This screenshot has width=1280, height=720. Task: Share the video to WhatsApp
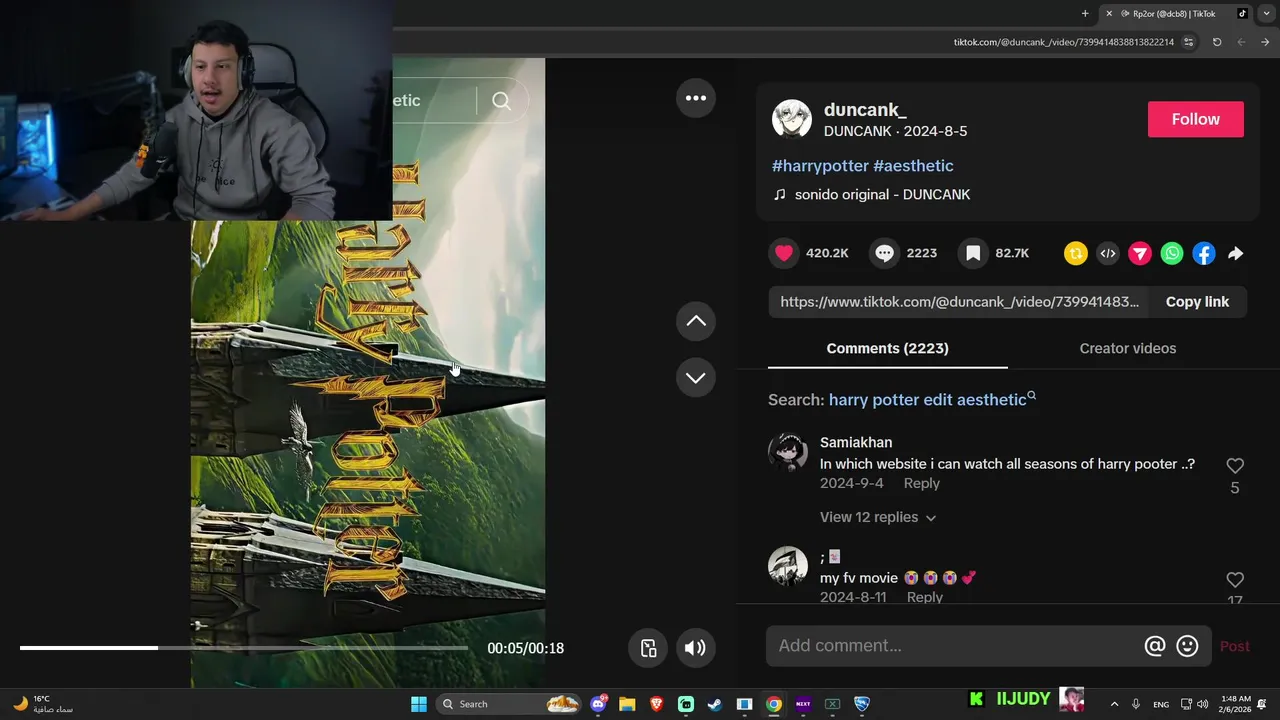click(x=1172, y=254)
